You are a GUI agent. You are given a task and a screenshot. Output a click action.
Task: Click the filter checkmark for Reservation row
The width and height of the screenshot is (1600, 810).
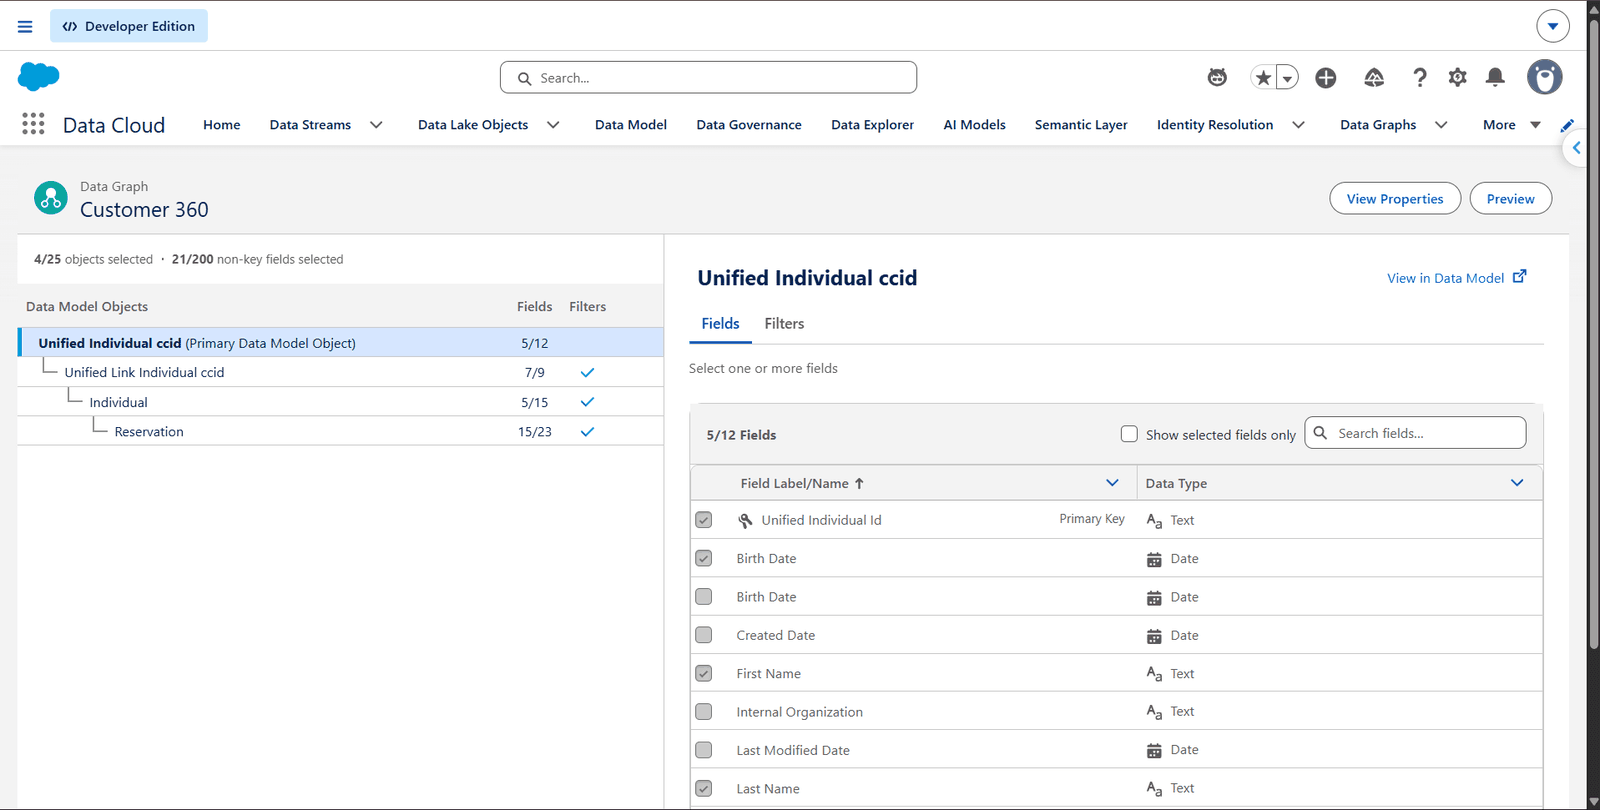(x=587, y=432)
